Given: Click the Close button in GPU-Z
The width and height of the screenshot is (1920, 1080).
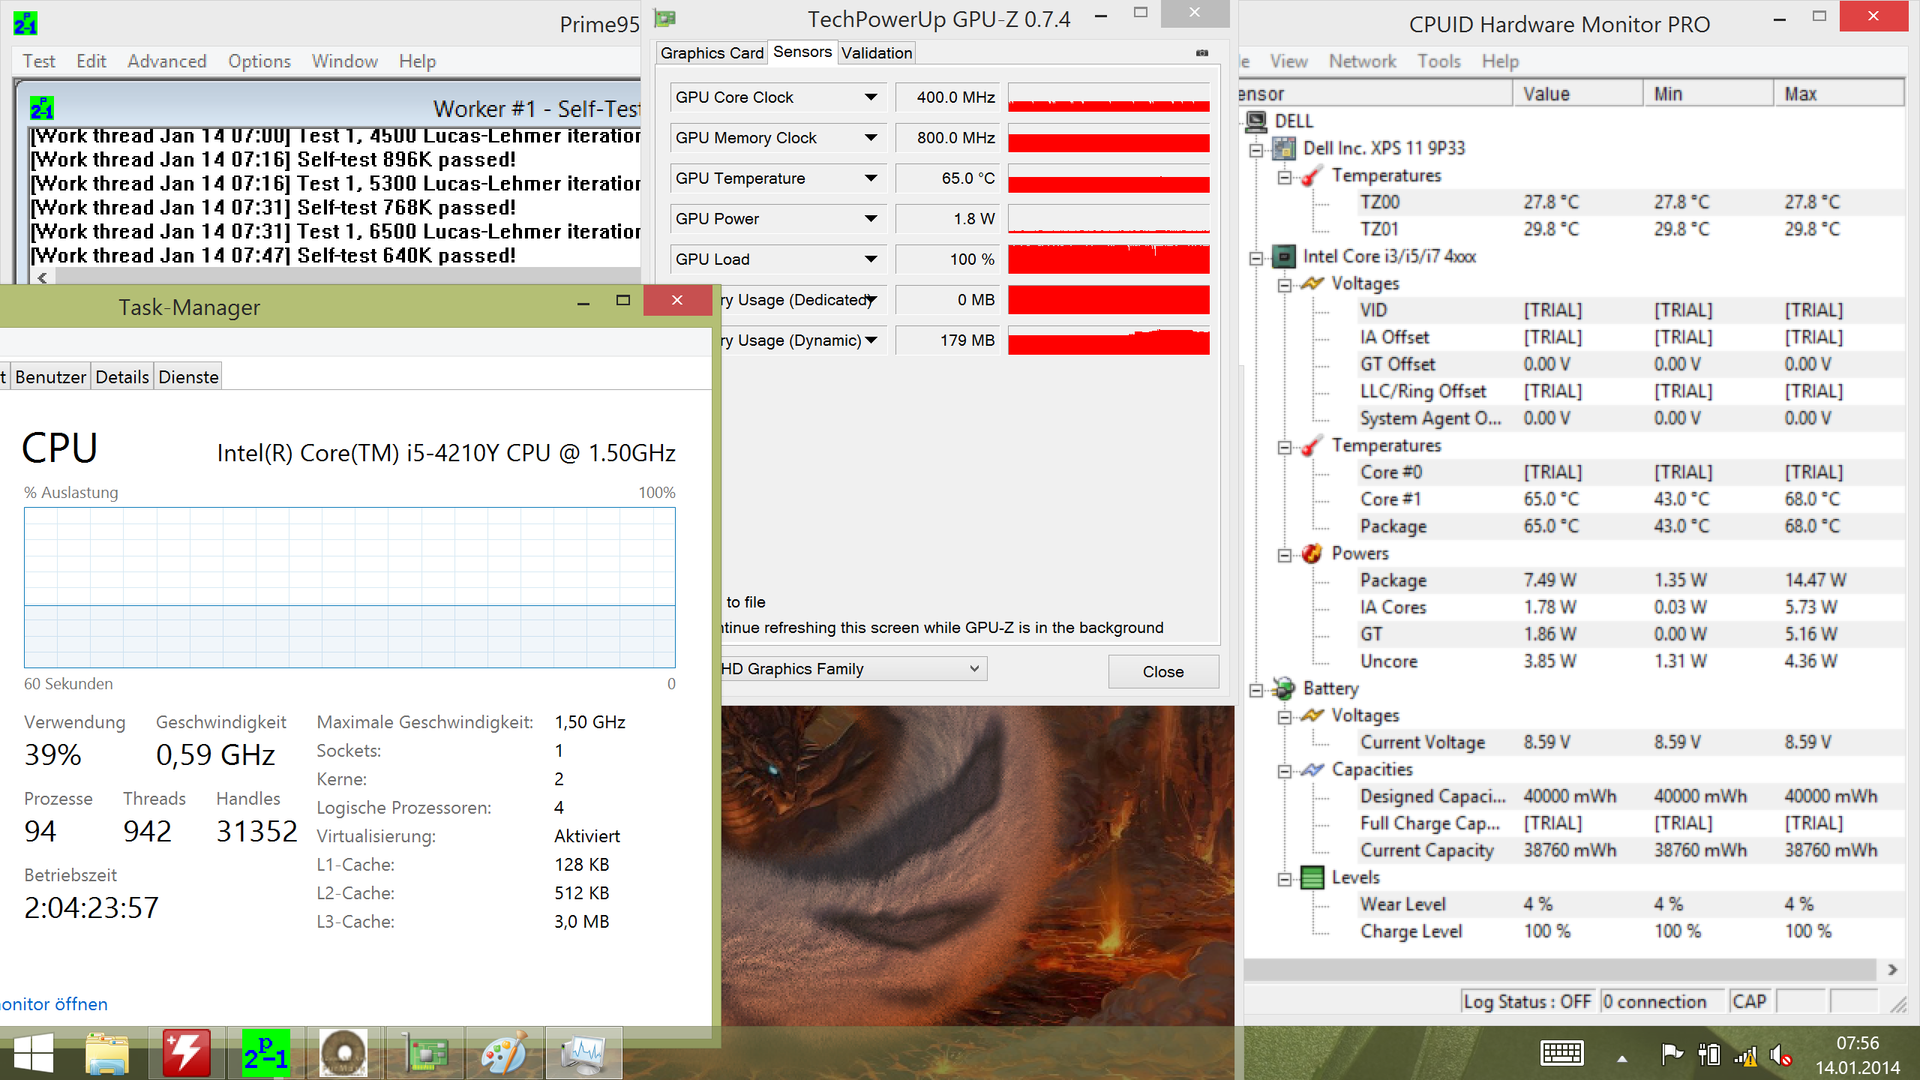Looking at the screenshot, I should tap(1162, 672).
